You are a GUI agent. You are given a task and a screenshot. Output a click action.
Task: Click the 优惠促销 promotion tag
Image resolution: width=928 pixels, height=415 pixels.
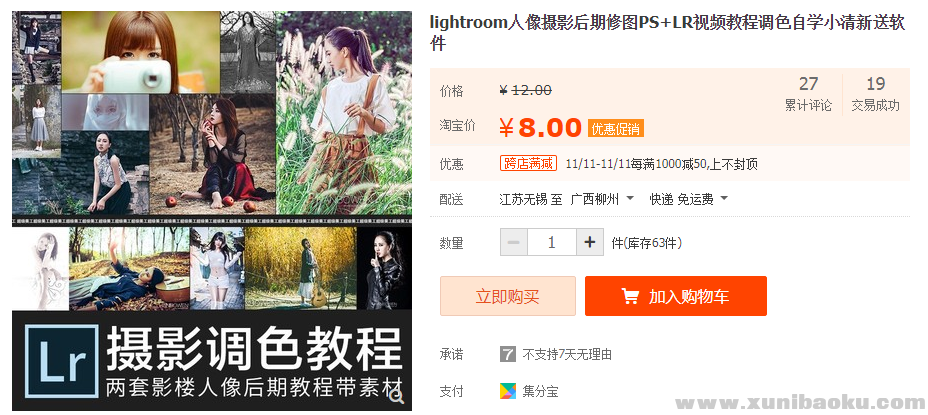[x=616, y=129]
